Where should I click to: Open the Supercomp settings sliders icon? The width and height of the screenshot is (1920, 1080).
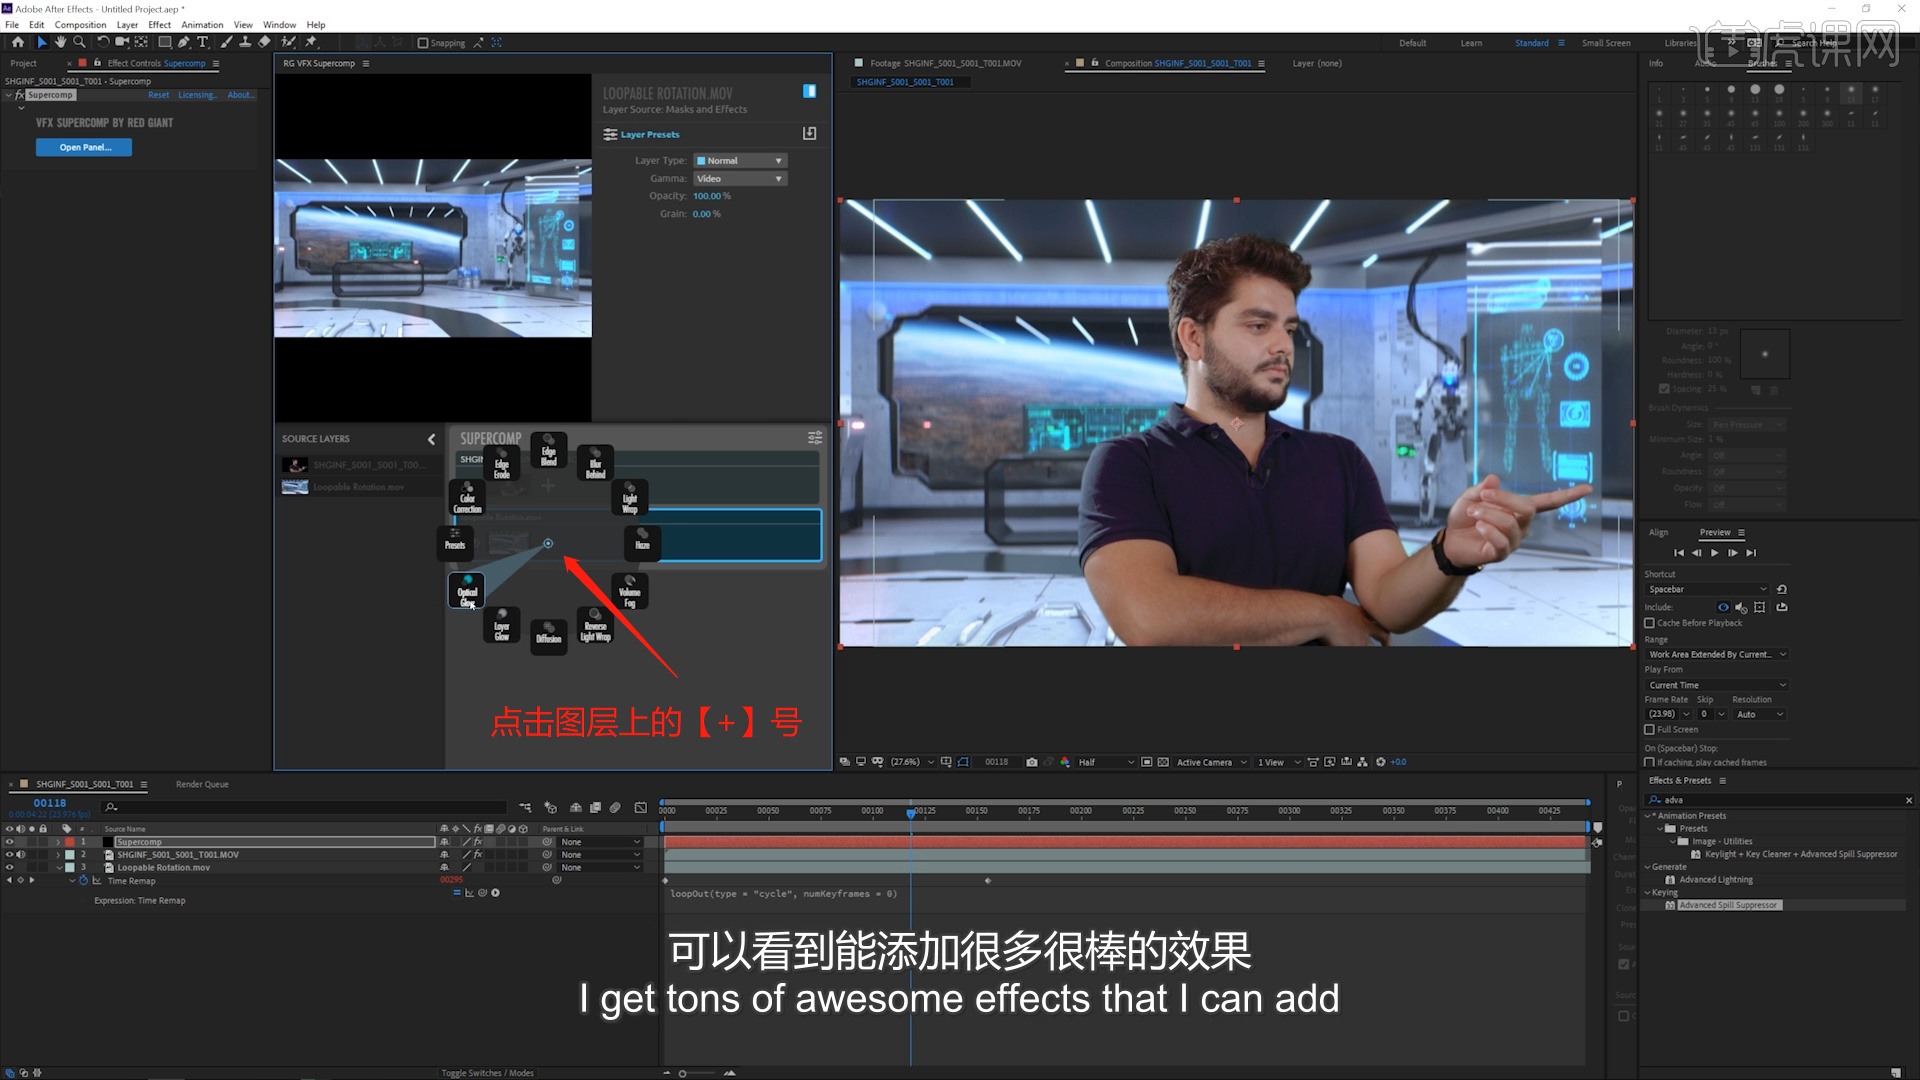point(815,438)
